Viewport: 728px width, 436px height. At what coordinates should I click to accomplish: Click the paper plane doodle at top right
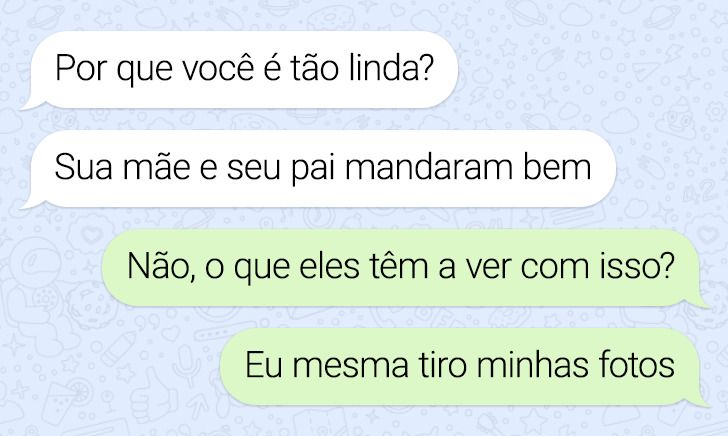tap(646, 72)
